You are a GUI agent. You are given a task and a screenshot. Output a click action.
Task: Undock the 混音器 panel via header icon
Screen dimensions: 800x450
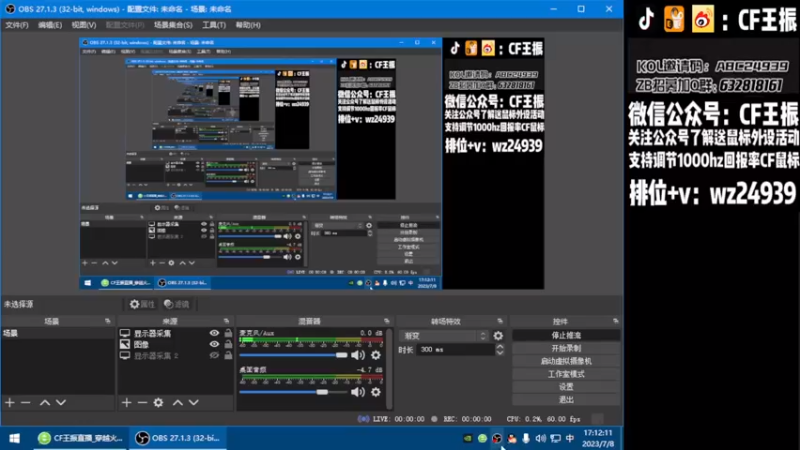tap(387, 321)
